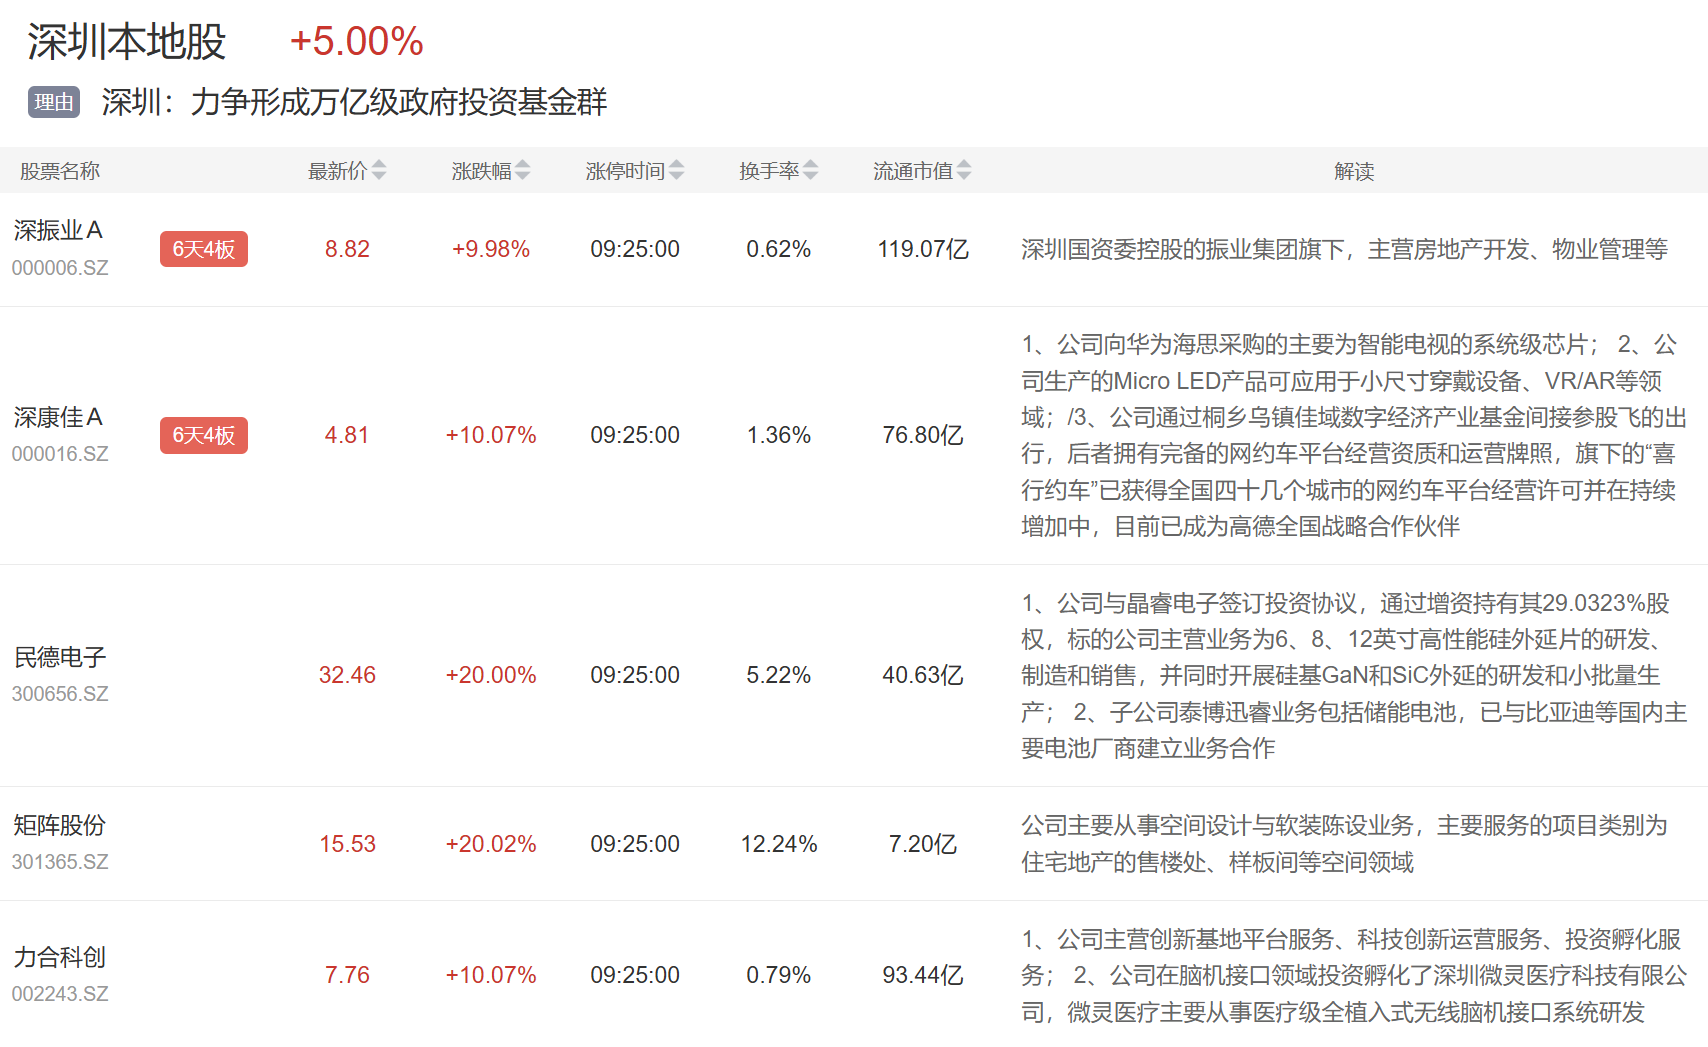Click the 6天4板 badge for 深振业A

(203, 249)
